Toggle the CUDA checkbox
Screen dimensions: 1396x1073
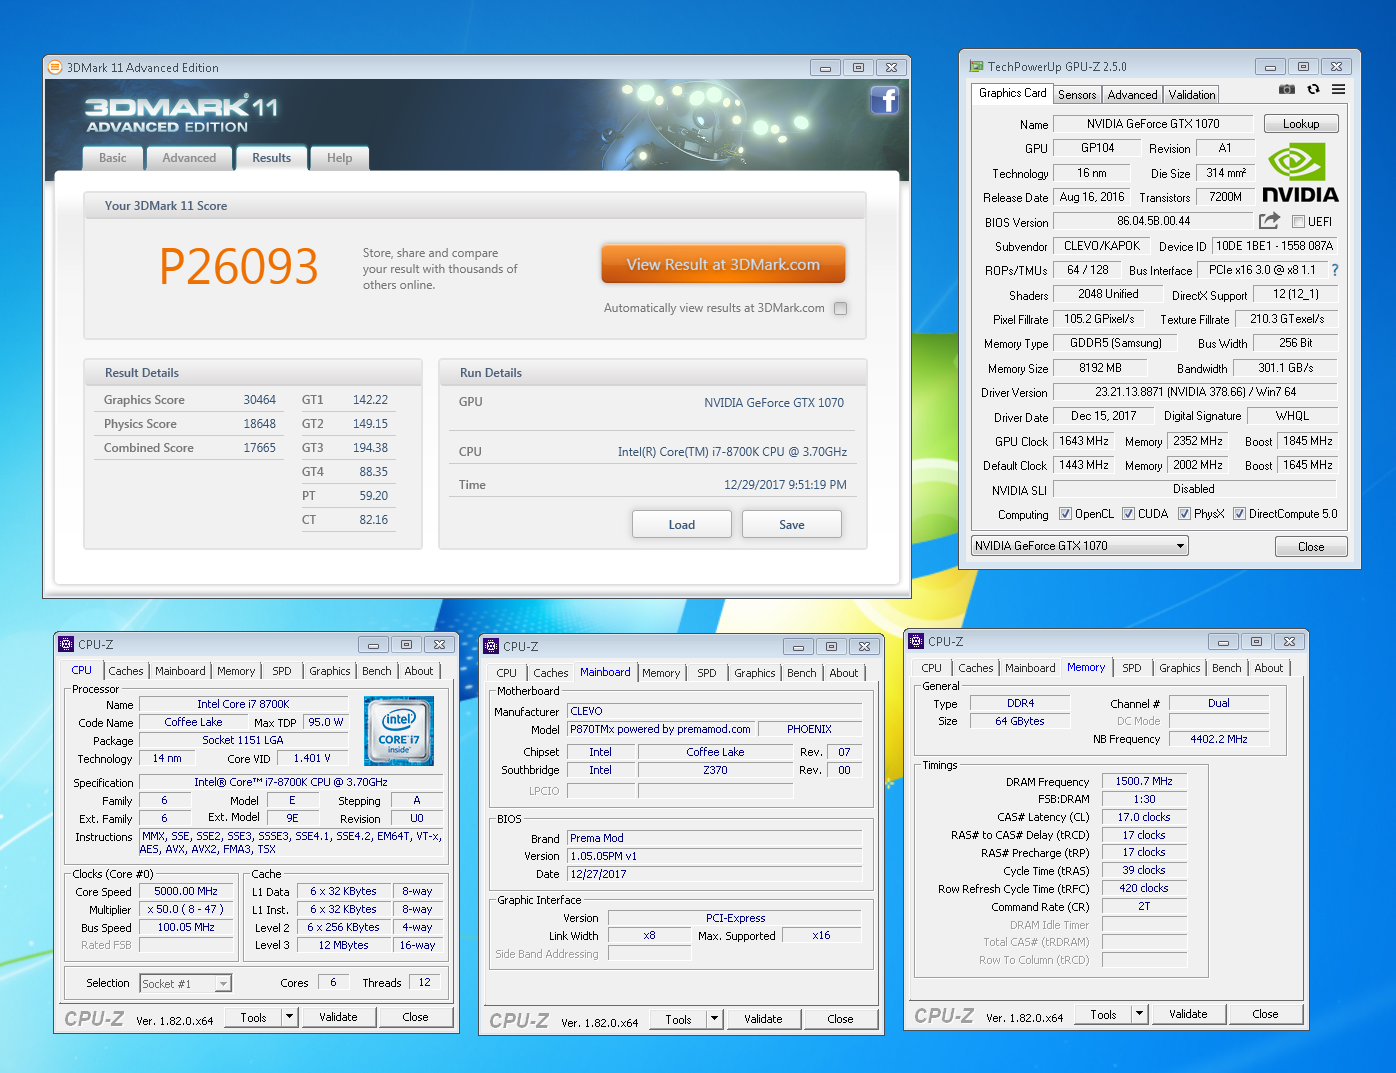[1128, 514]
